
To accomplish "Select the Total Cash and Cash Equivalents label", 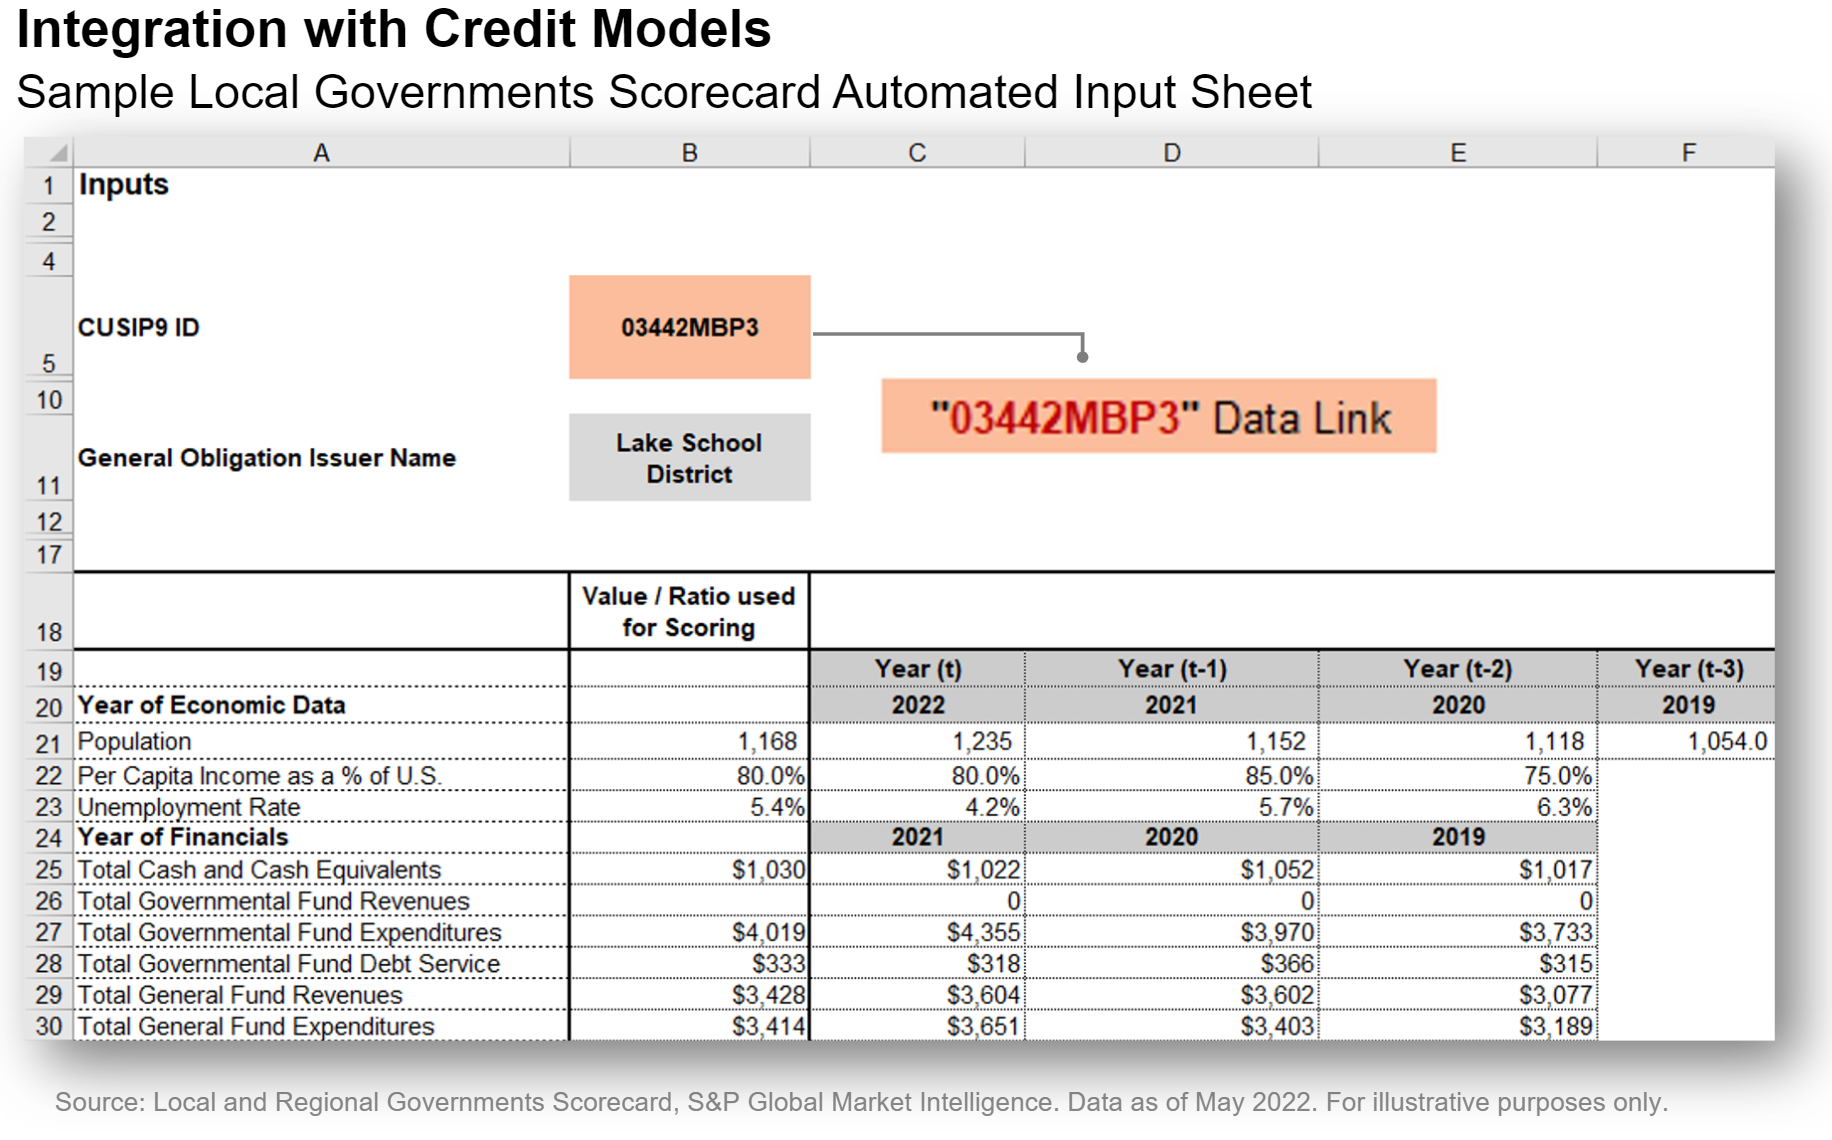I will point(259,870).
